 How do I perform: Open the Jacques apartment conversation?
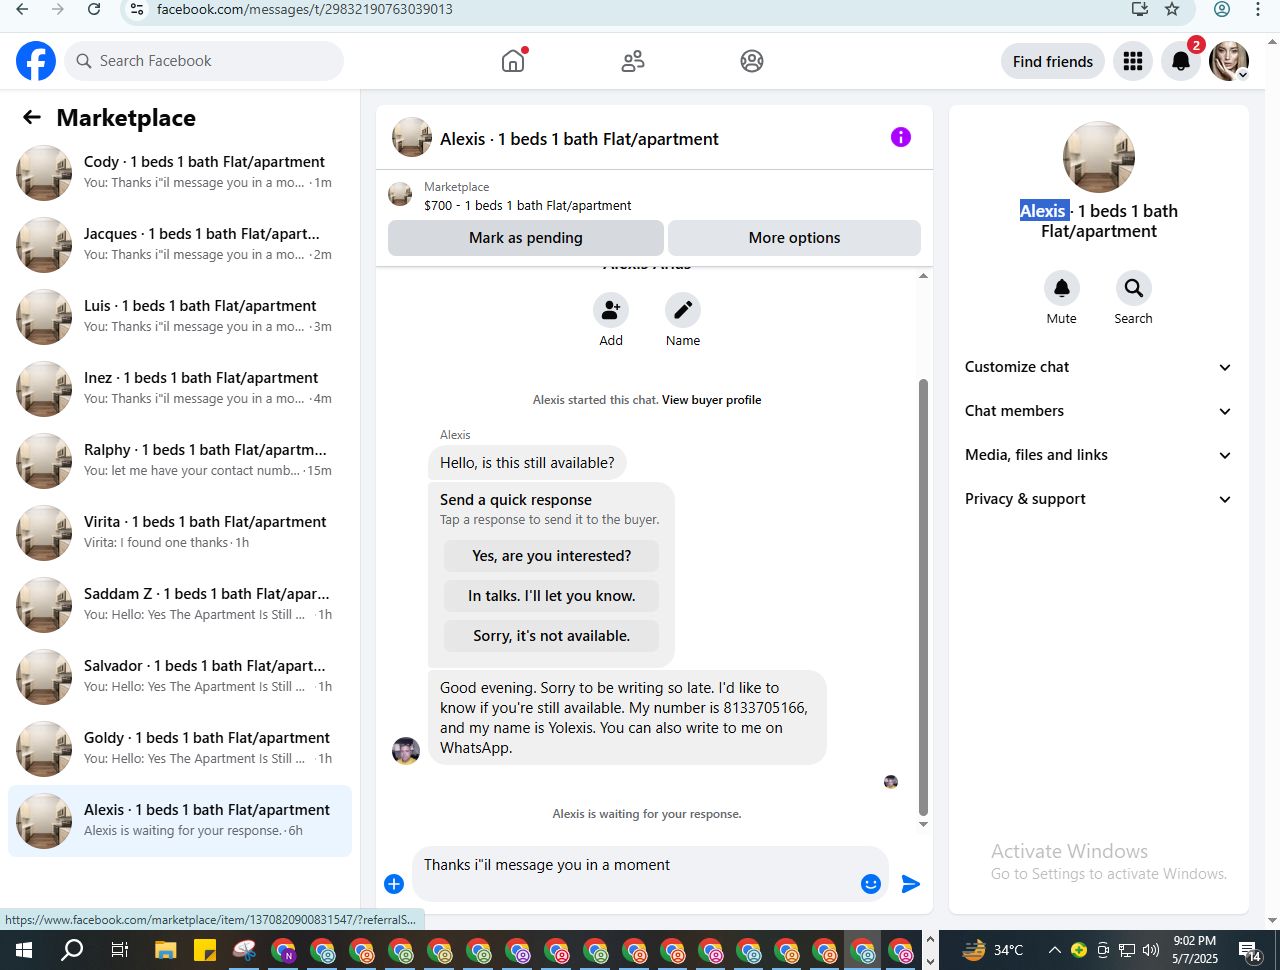tap(180, 245)
